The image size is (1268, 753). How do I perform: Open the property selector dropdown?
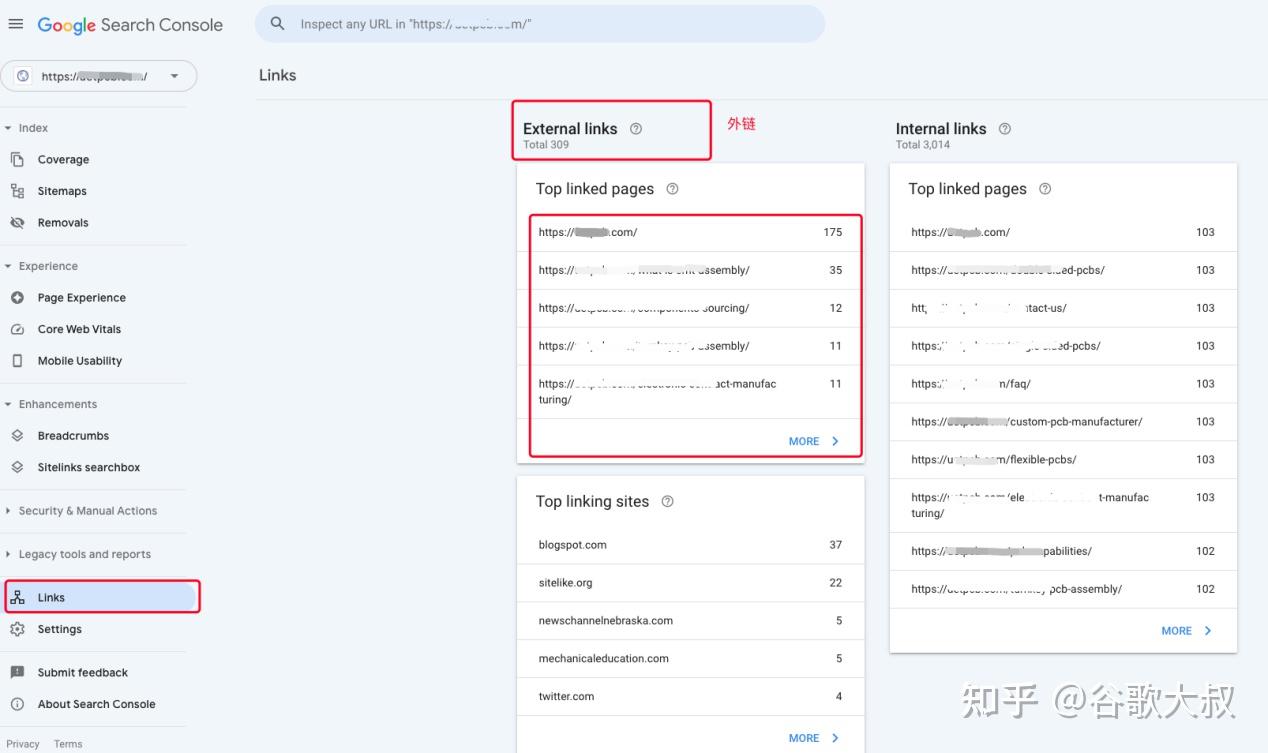(174, 76)
